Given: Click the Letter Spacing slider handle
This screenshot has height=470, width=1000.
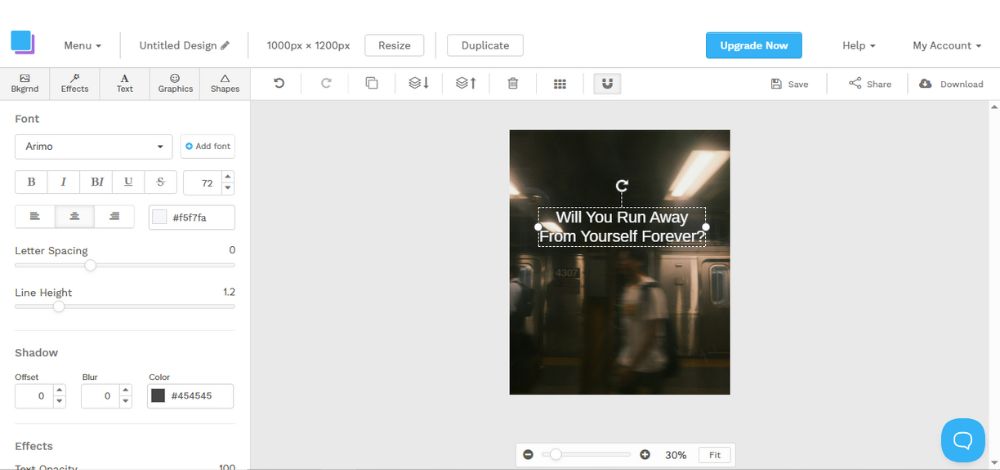Looking at the screenshot, I should coord(91,265).
